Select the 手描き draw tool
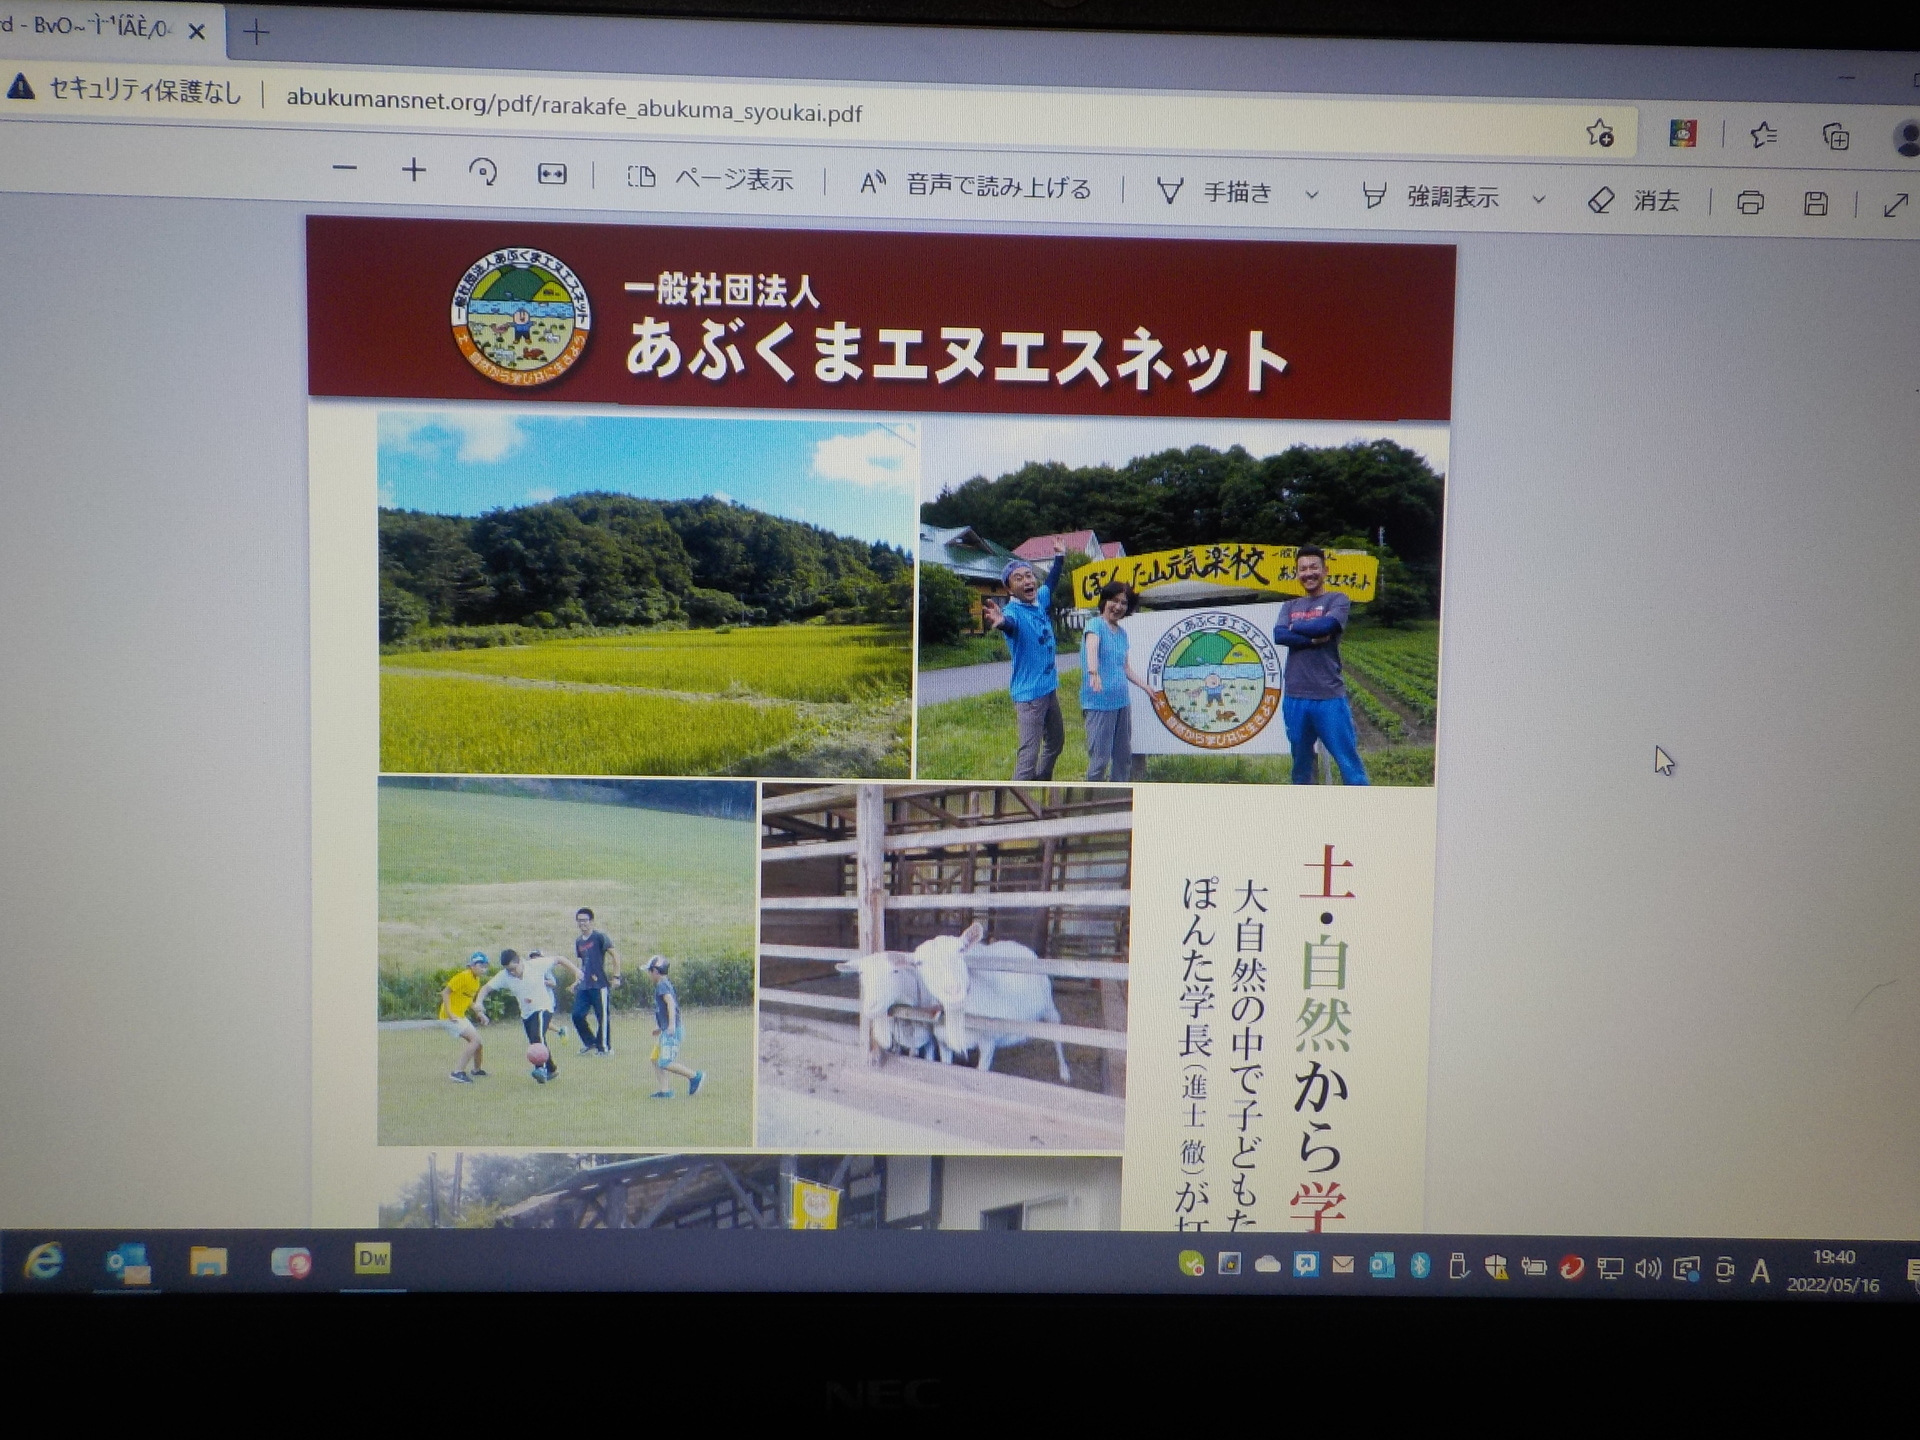This screenshot has height=1440, width=1920. click(x=1214, y=191)
